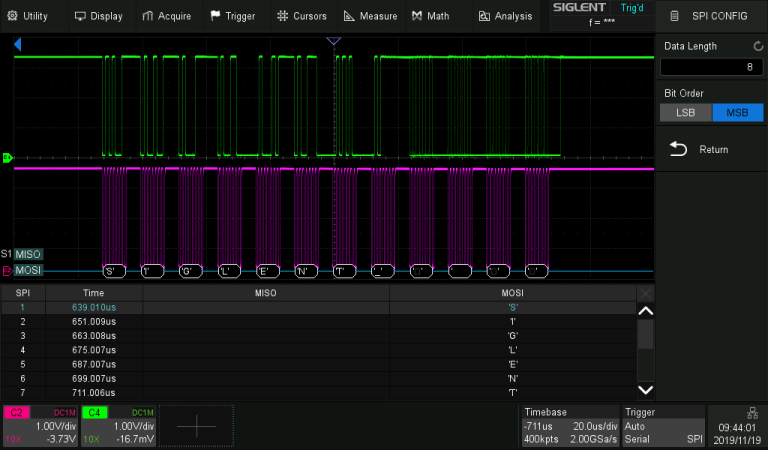The width and height of the screenshot is (768, 450).
Task: Toggle the C2 channel info box
Action: [x=40, y=426]
